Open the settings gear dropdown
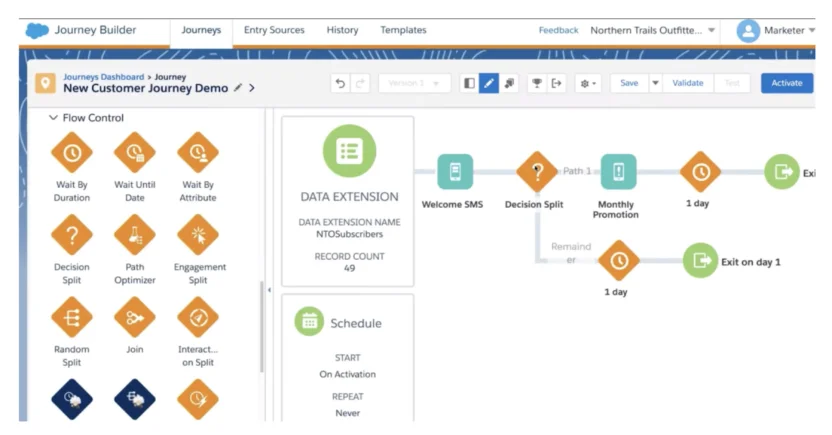The image size is (832, 435). coord(589,83)
